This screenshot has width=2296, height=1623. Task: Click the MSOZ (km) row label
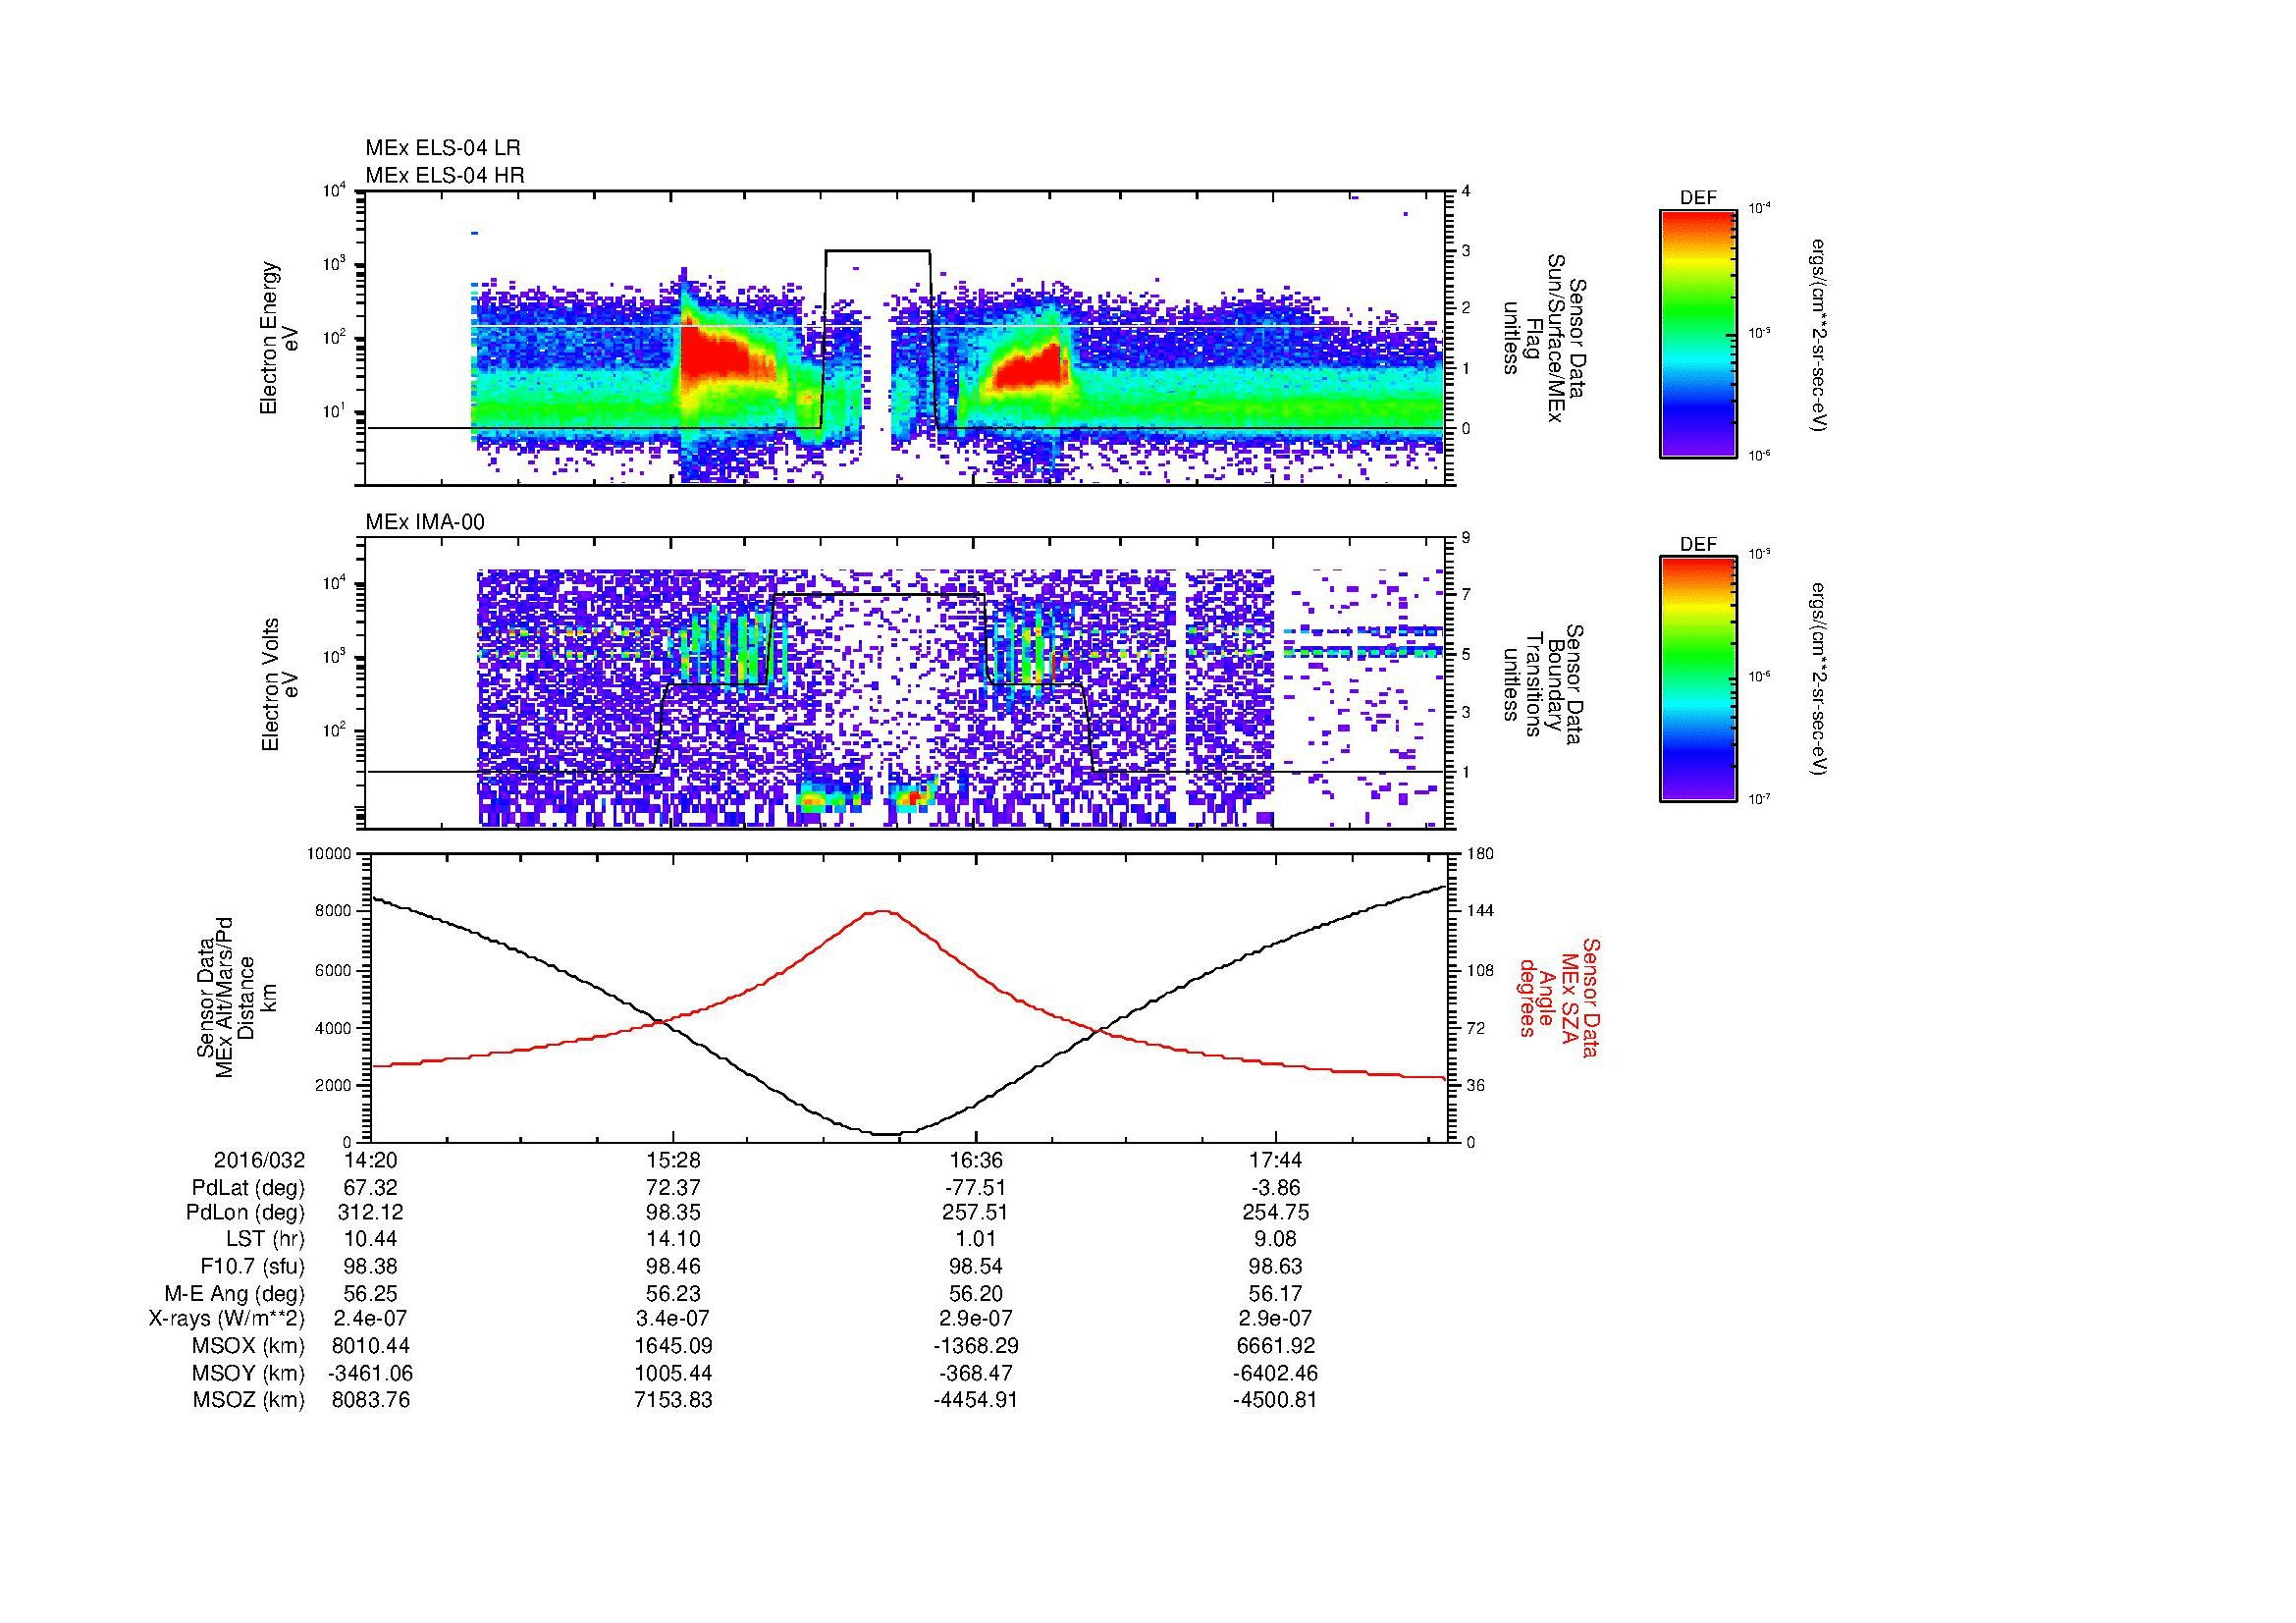point(248,1400)
